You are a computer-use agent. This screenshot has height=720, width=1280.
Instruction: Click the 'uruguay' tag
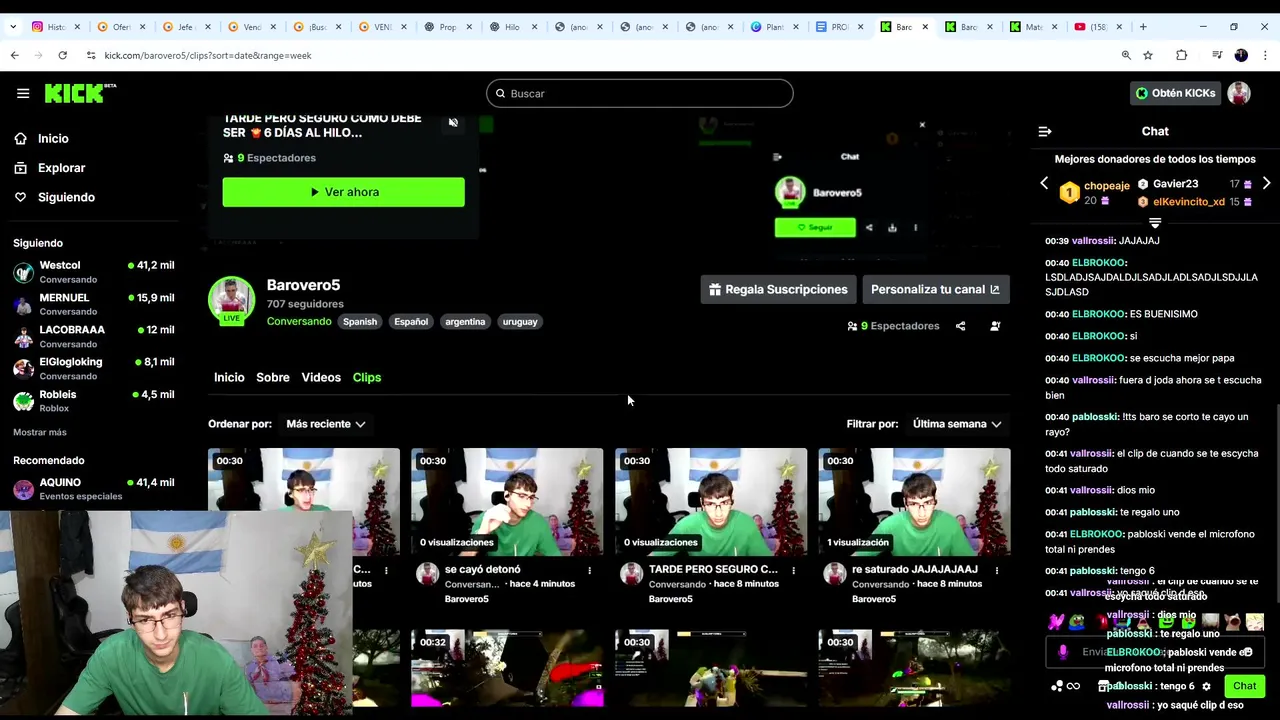(520, 322)
